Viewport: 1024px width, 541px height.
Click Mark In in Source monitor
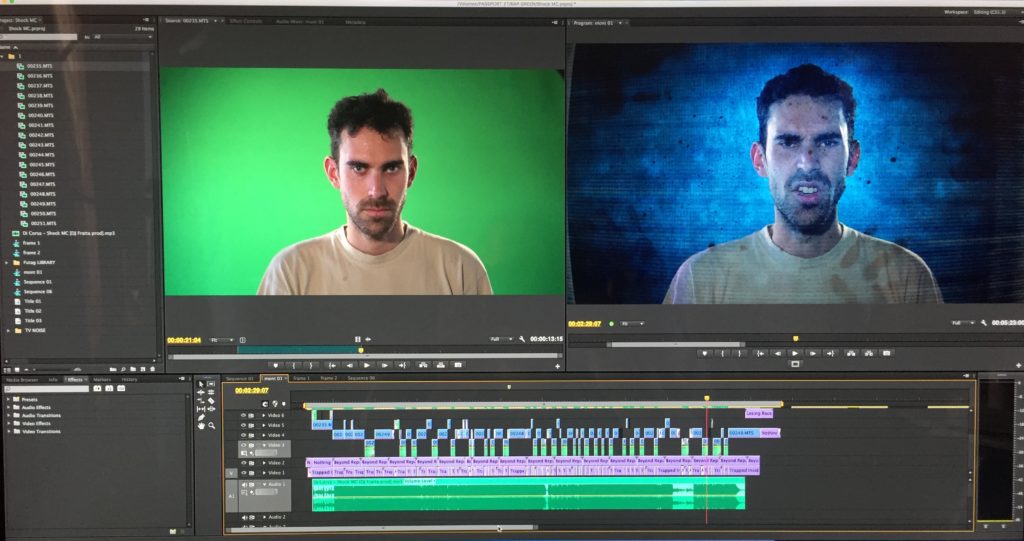pos(293,365)
